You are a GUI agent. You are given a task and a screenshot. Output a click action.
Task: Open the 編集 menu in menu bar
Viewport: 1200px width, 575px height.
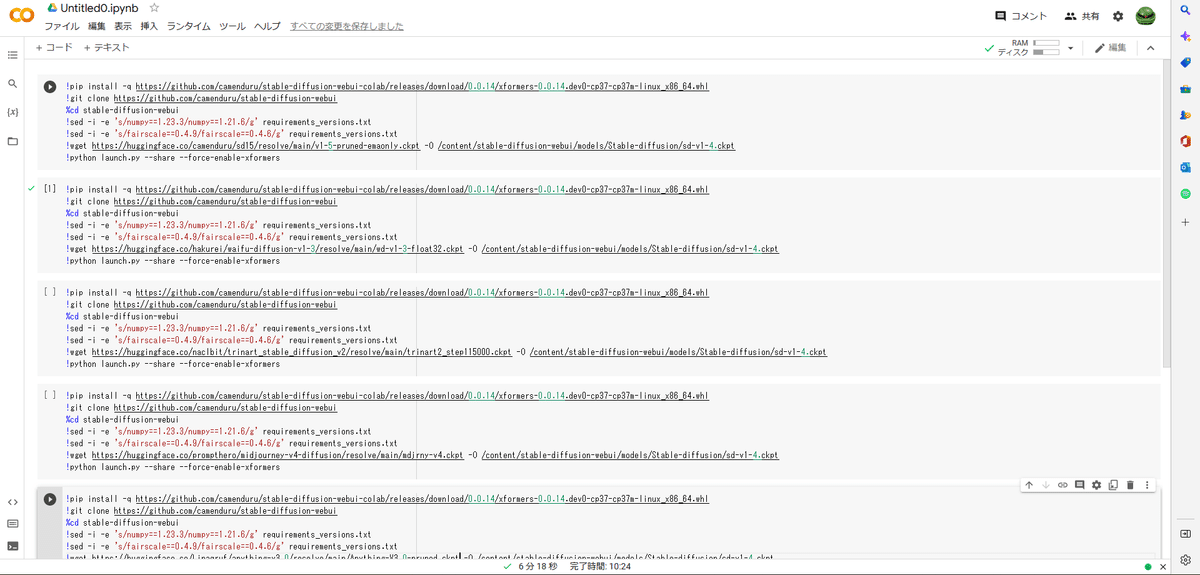(96, 26)
